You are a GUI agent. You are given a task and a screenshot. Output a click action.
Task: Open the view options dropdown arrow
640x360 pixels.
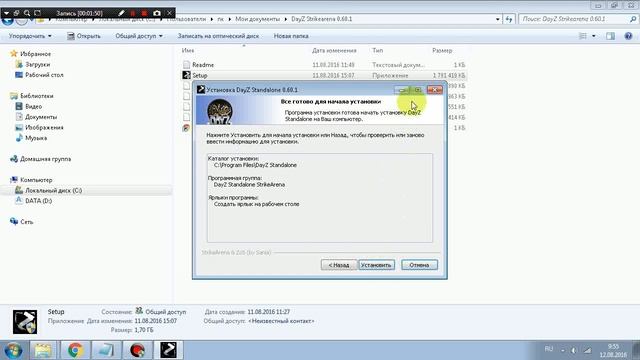pos(593,36)
